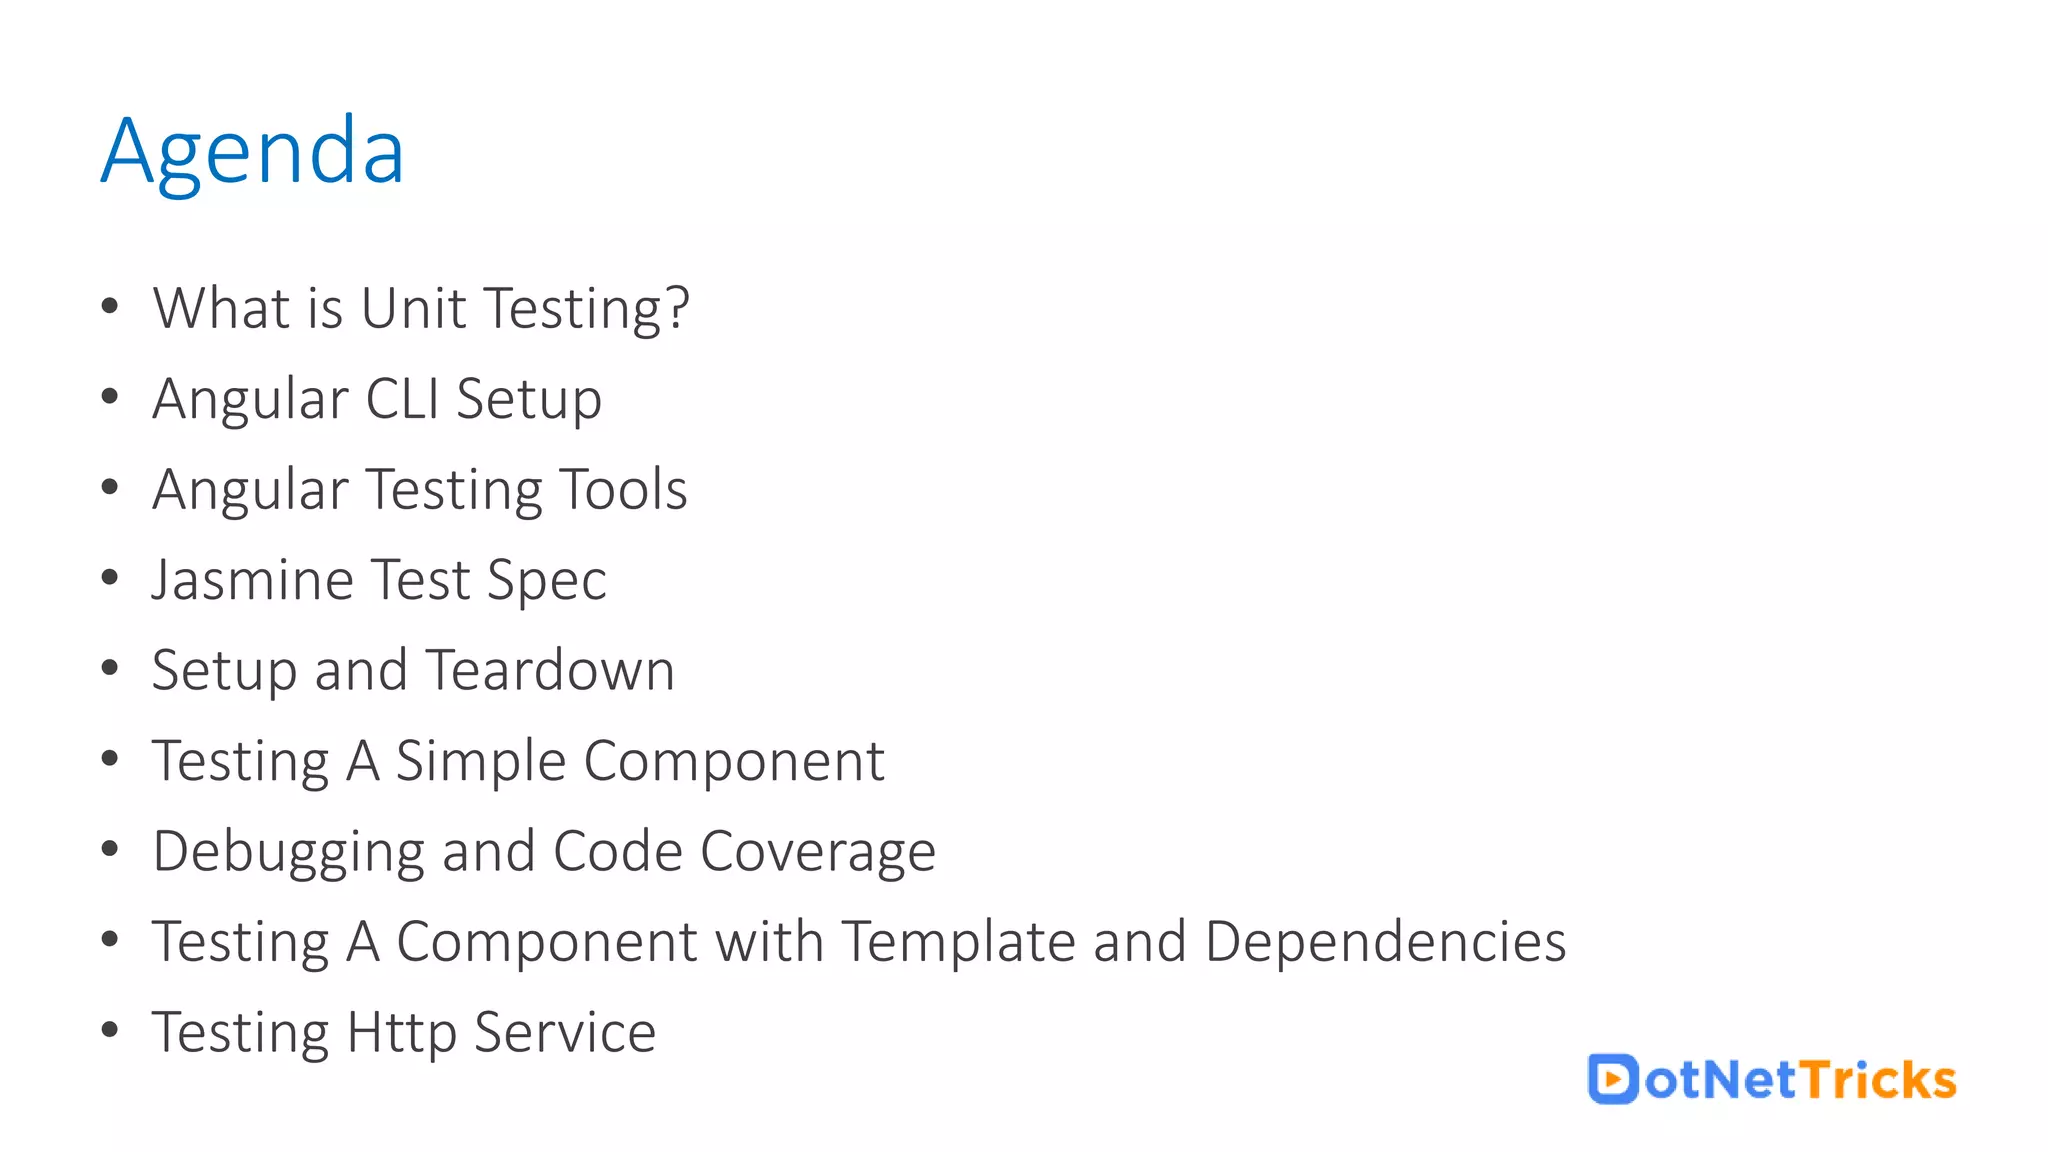Click 'Jasmine Test Spec' agenda item
2048x1152 pixels.
tap(379, 581)
